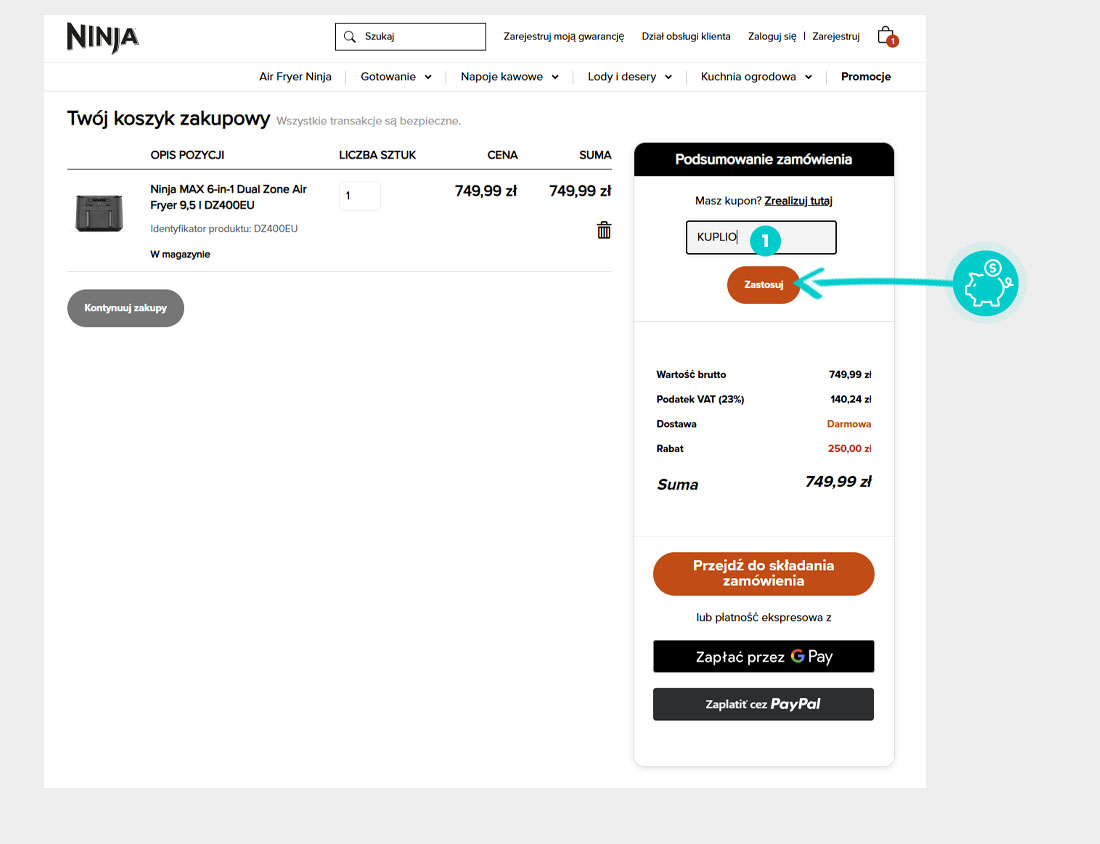
Task: Pay with the PayPal button
Action: tap(763, 704)
